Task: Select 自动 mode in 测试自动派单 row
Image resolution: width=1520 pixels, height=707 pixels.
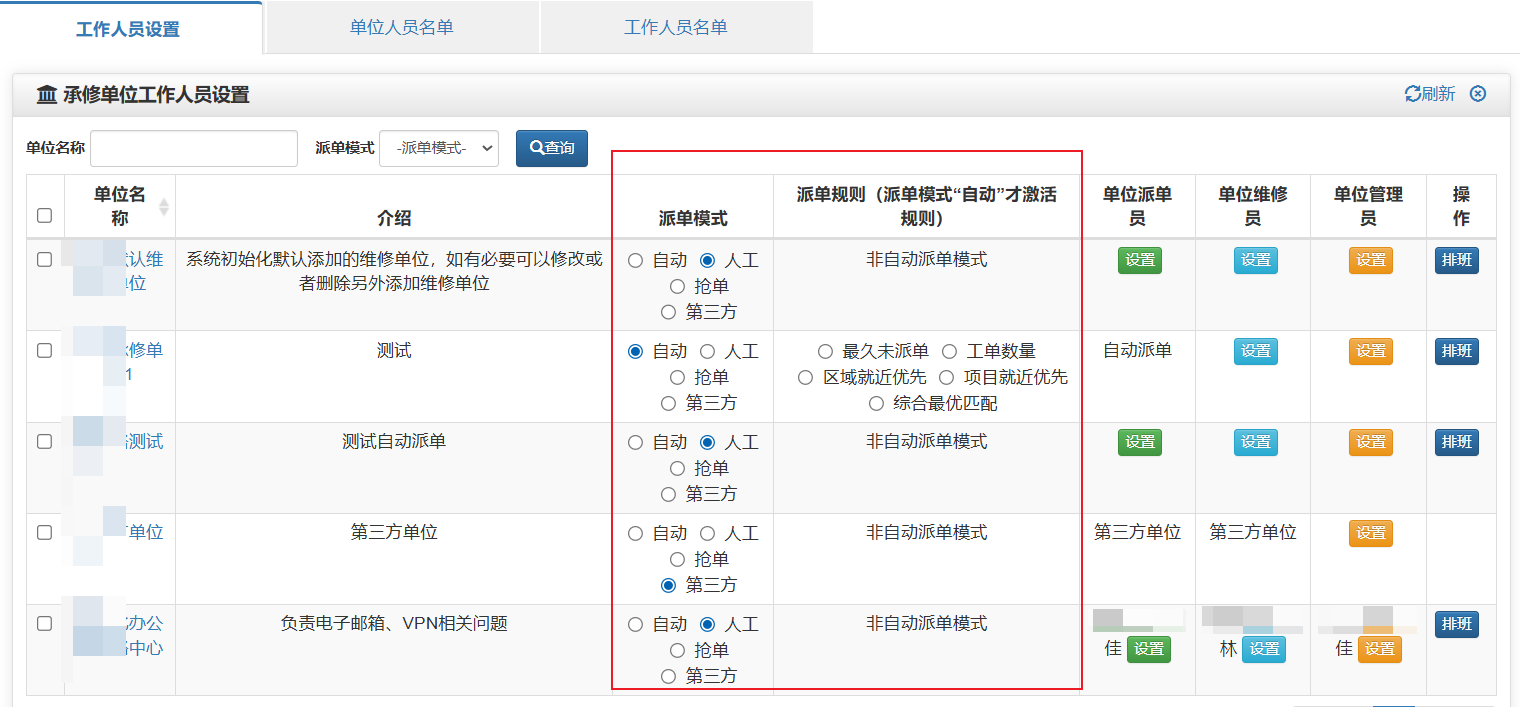Action: (x=635, y=442)
